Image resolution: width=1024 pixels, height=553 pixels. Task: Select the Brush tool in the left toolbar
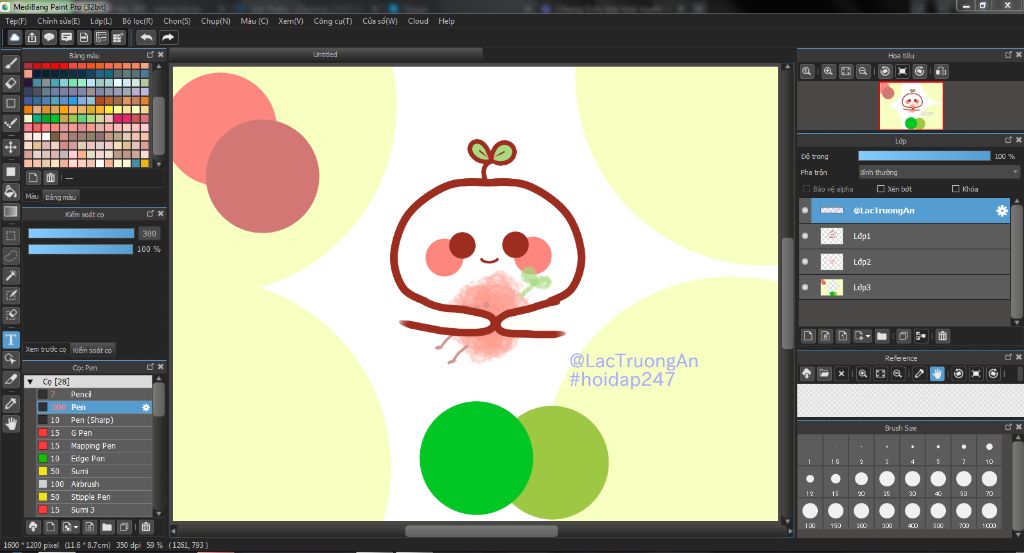10,63
